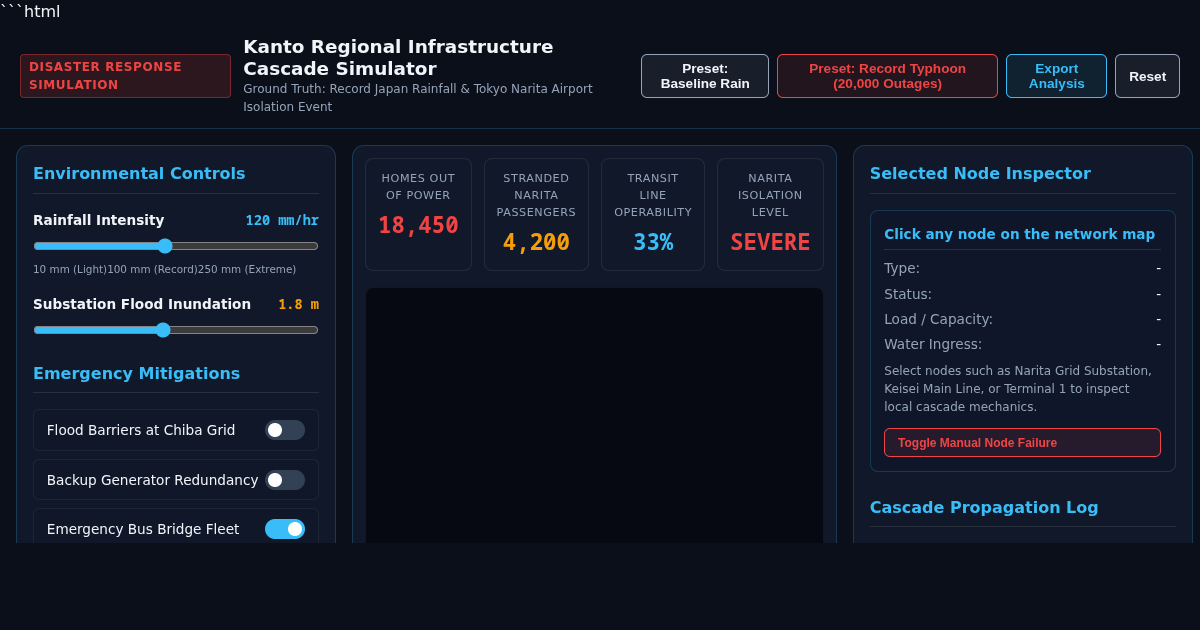This screenshot has width=1200, height=630.
Task: Click the Type row label
Action: [x=902, y=268]
